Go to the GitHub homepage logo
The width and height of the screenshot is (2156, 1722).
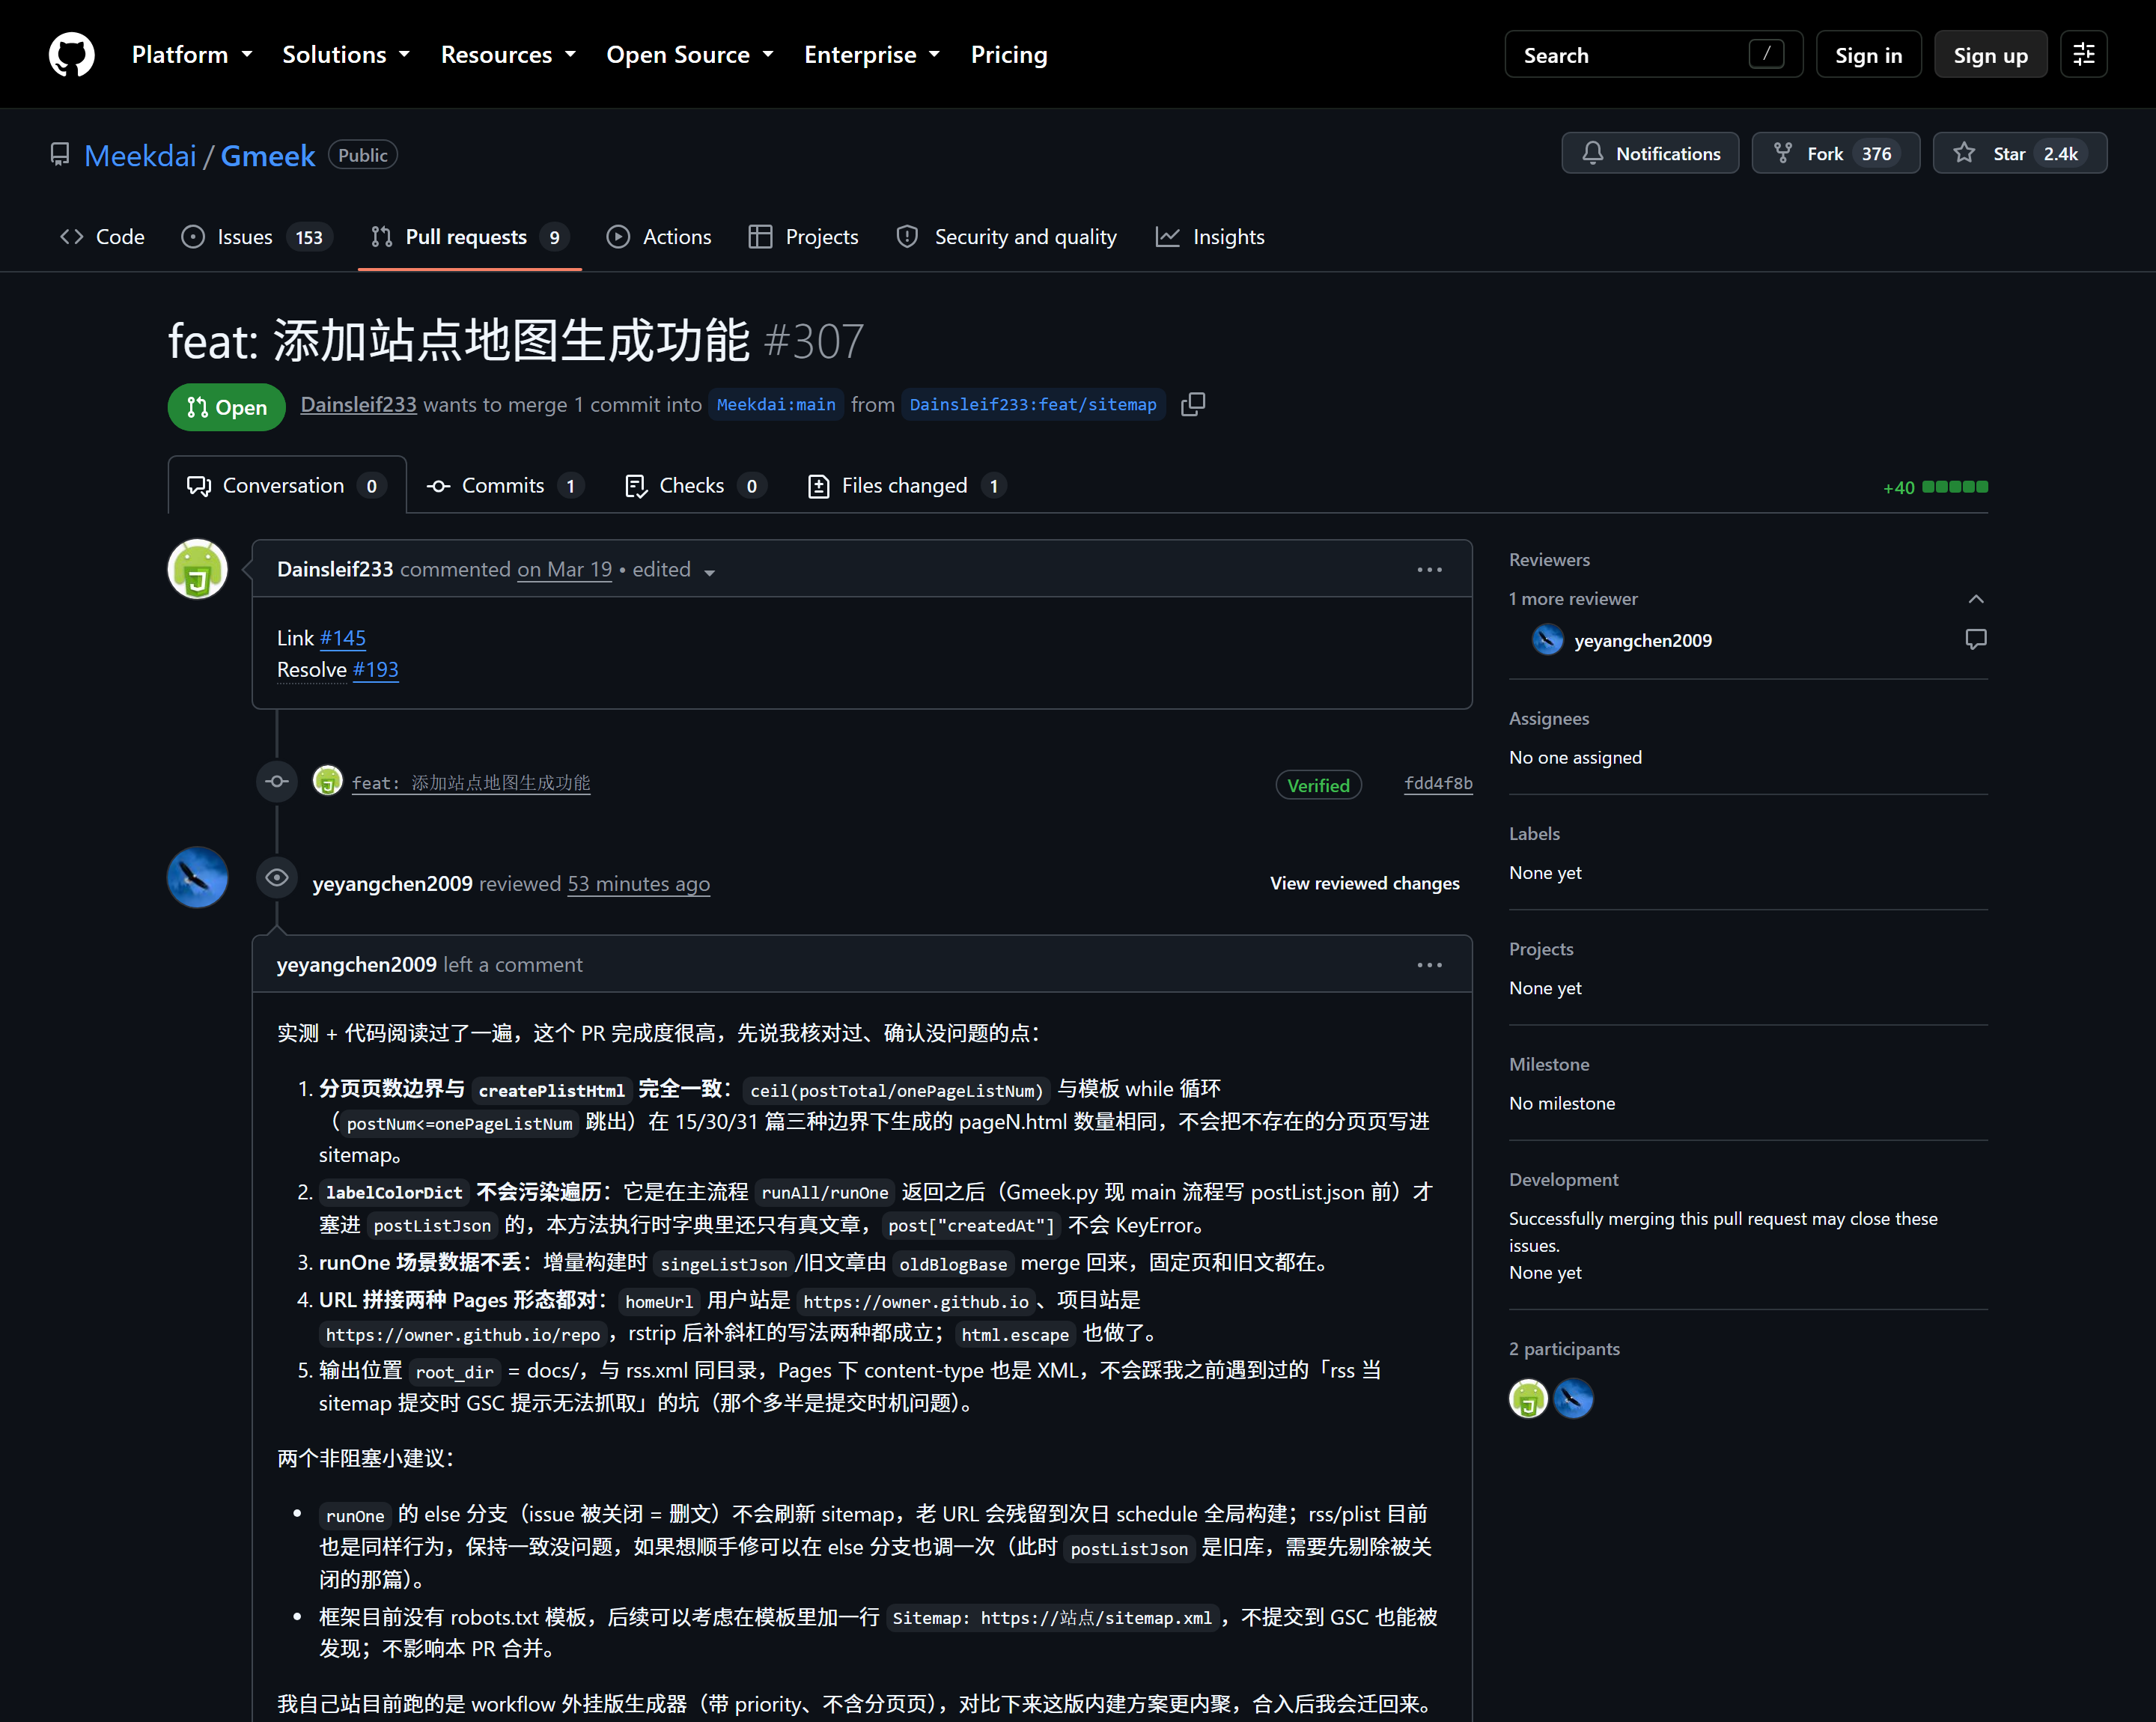click(72, 54)
